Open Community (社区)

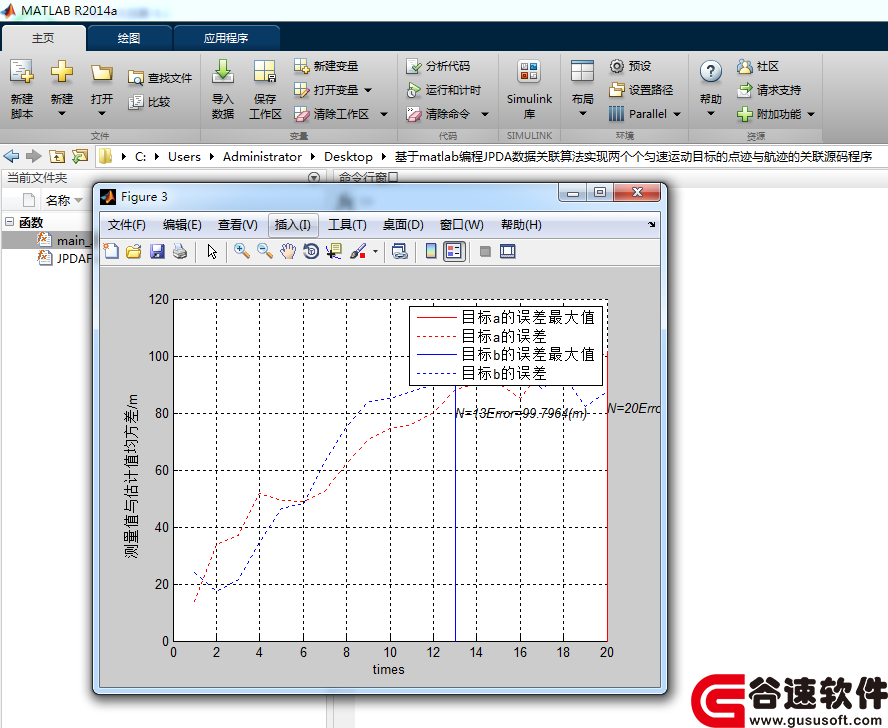[758, 66]
